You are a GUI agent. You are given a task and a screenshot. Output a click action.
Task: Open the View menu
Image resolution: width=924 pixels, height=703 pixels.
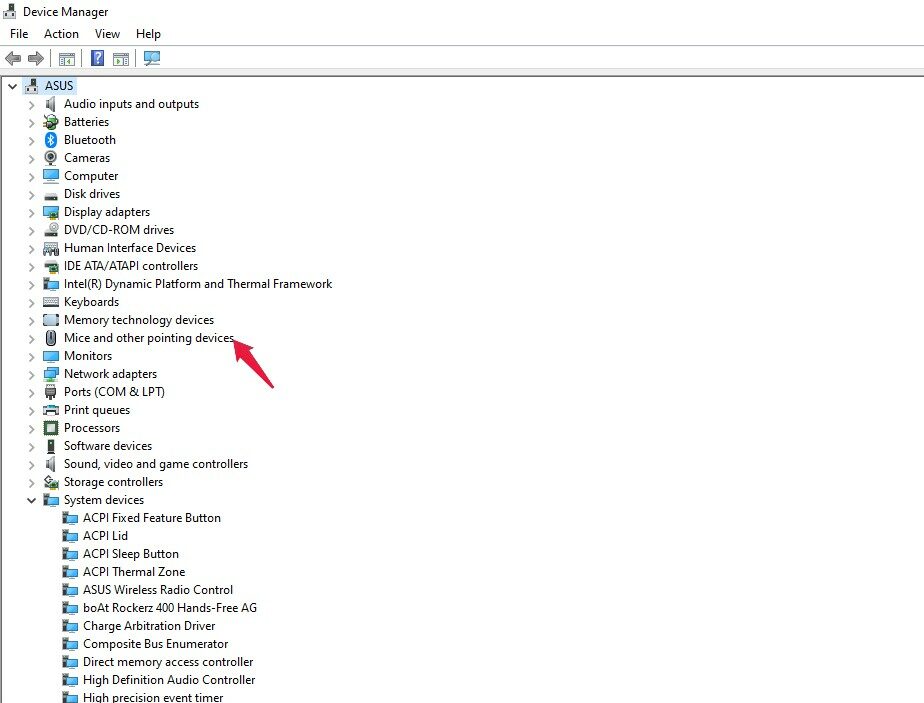(x=107, y=34)
